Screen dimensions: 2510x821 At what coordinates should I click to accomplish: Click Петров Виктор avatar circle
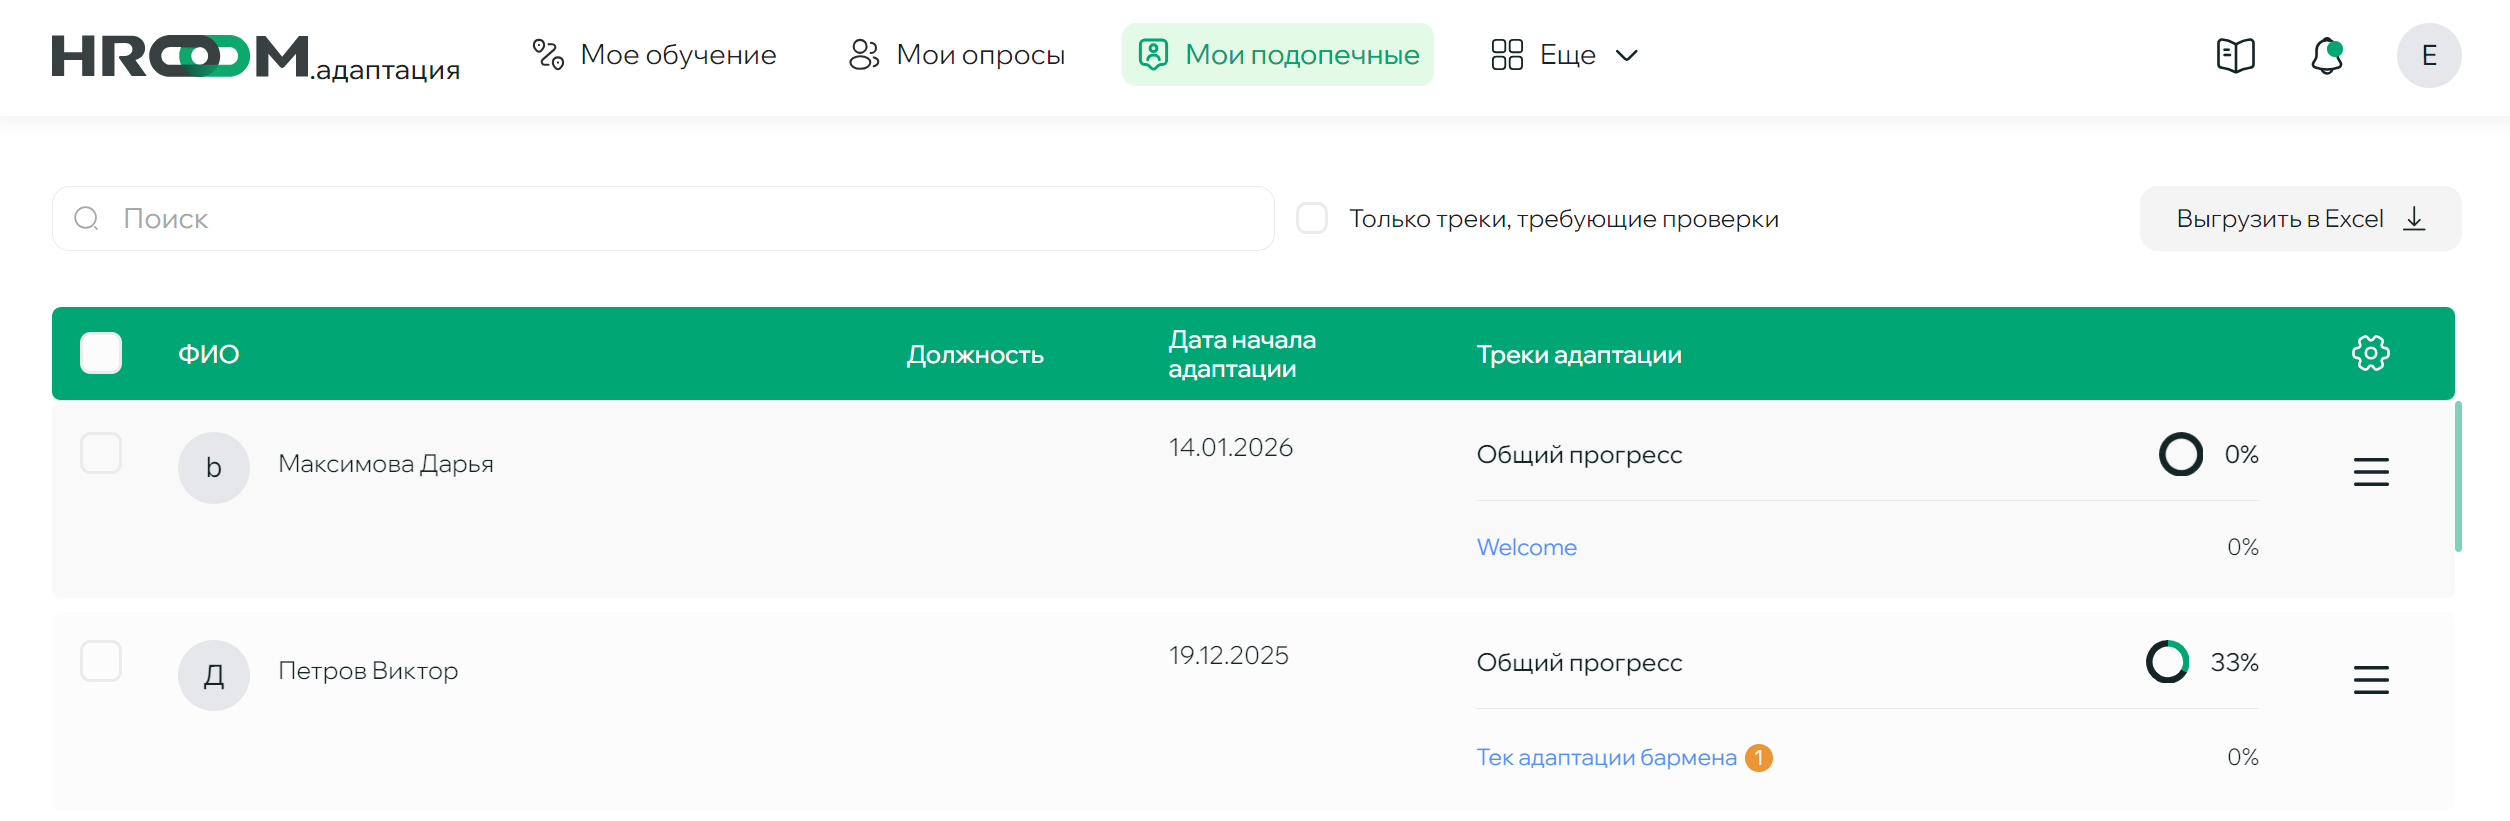[x=214, y=675]
